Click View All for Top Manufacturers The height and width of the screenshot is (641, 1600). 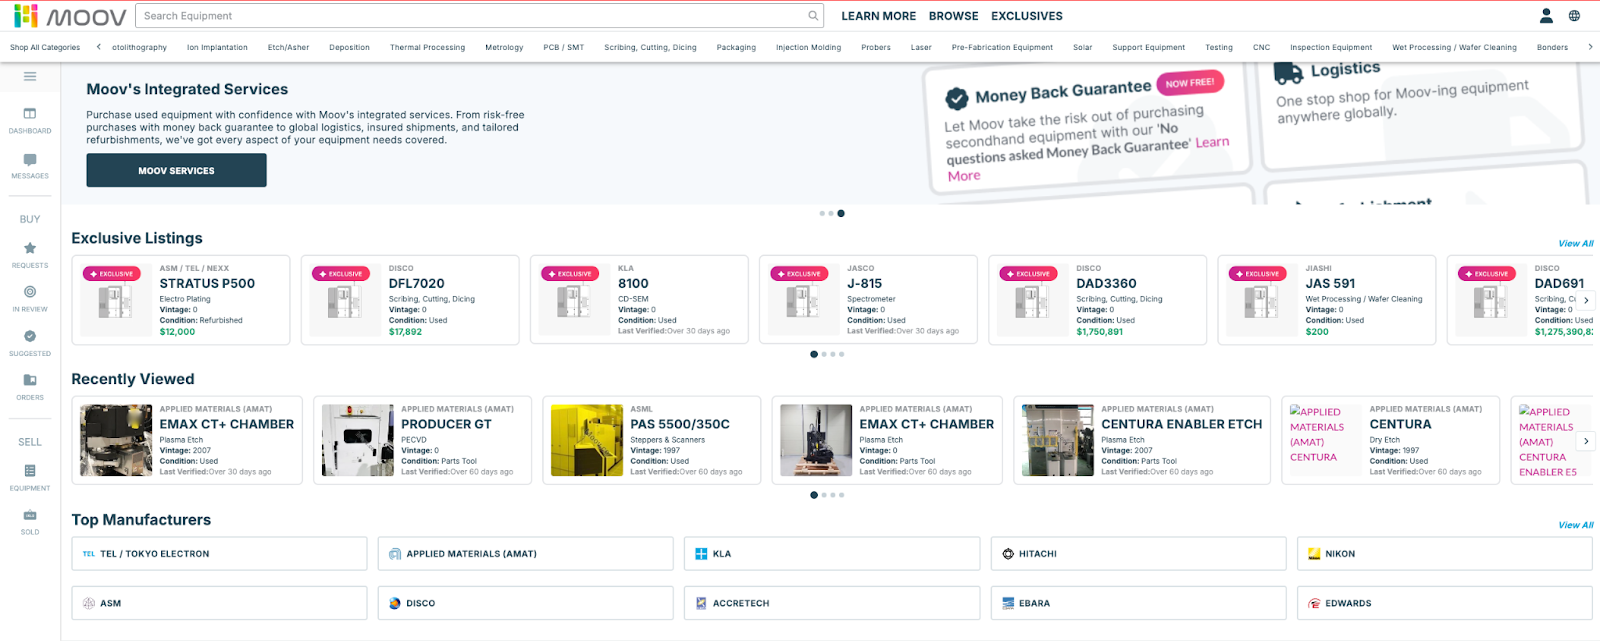pos(1576,525)
